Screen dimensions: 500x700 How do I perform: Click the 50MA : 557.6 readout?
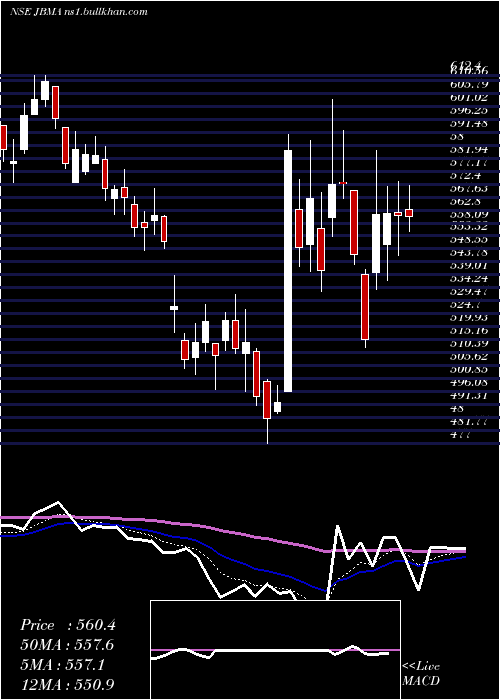pyautogui.click(x=67, y=645)
